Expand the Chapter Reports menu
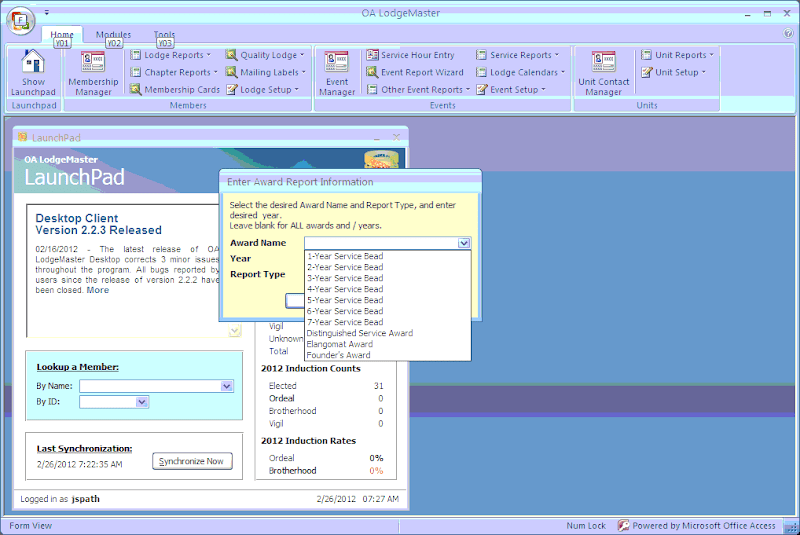800x535 pixels. (x=174, y=72)
